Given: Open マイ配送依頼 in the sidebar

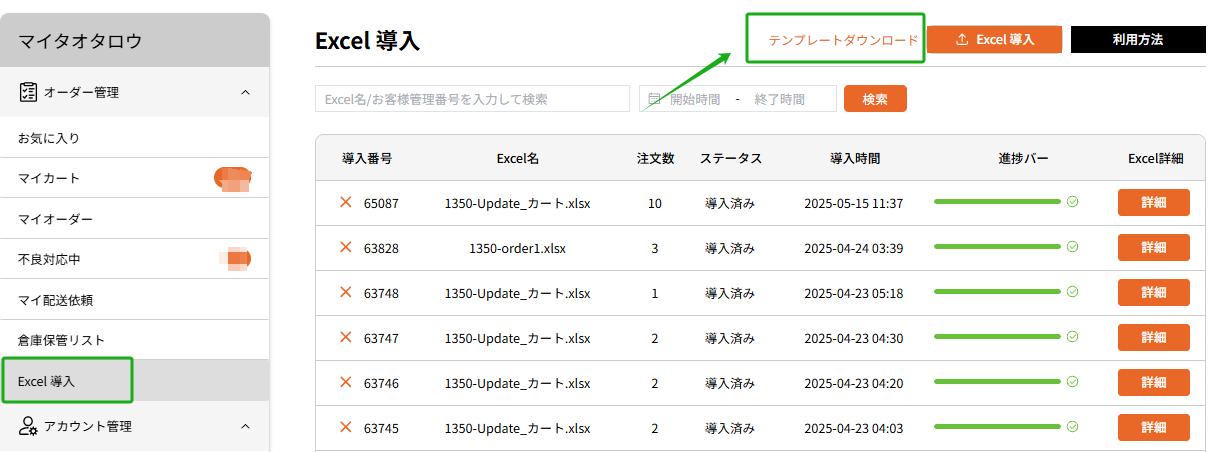Looking at the screenshot, I should tap(135, 299).
